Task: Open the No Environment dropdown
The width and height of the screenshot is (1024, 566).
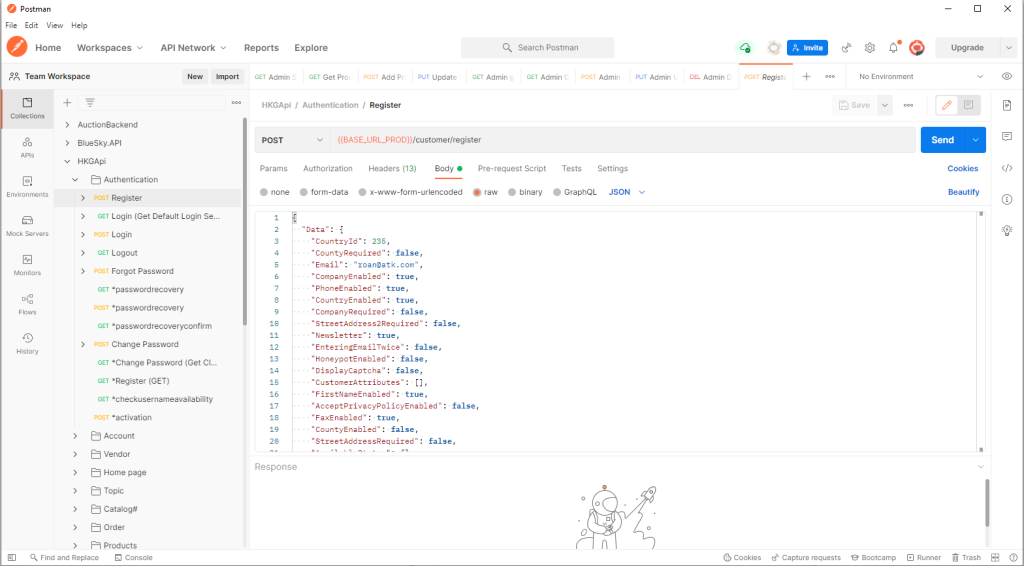Action: (x=921, y=76)
